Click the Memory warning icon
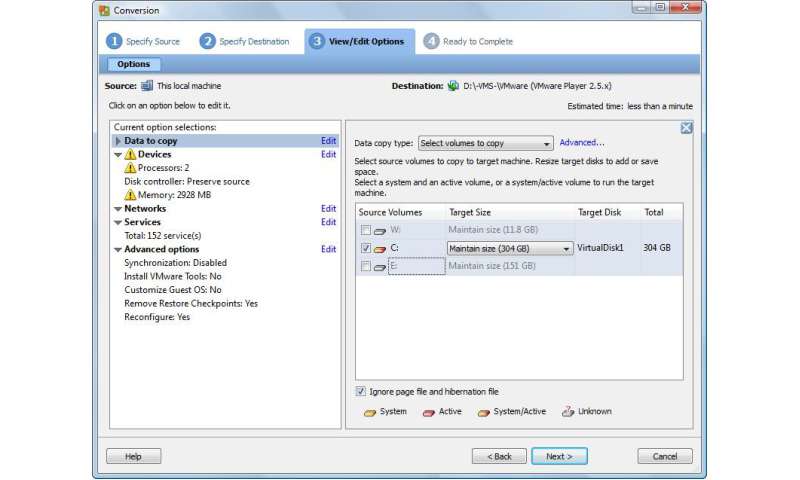 click(x=130, y=195)
